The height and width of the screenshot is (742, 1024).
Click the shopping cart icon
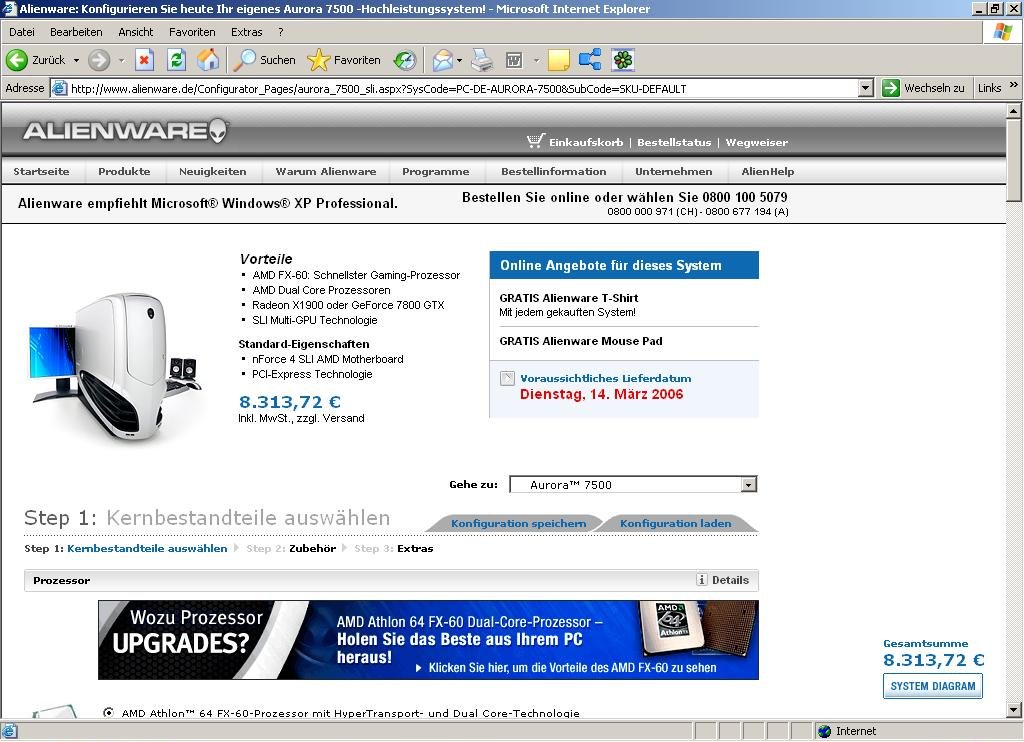pyautogui.click(x=536, y=140)
